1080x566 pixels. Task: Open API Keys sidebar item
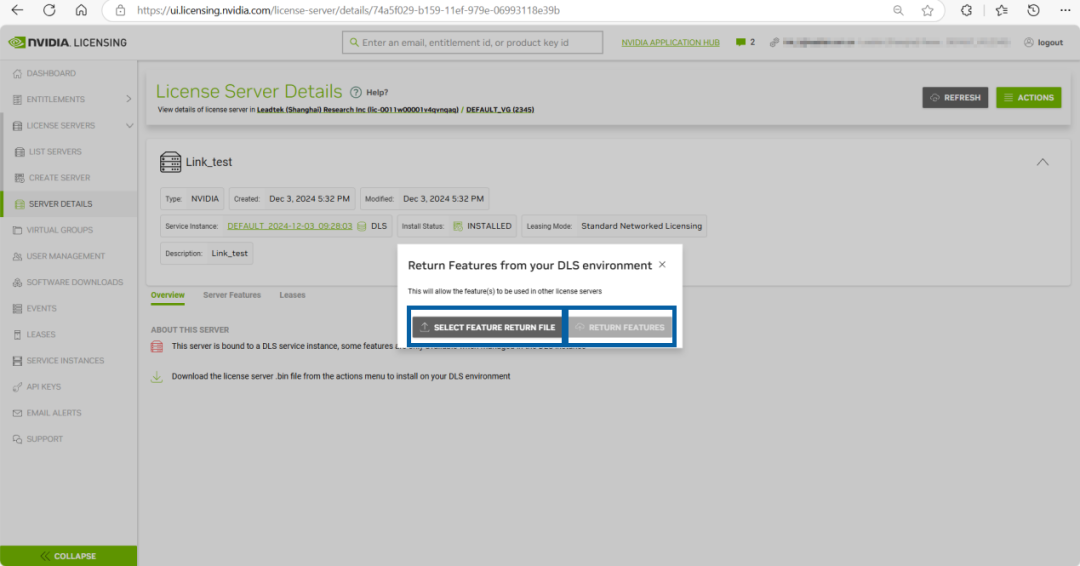click(x=43, y=387)
